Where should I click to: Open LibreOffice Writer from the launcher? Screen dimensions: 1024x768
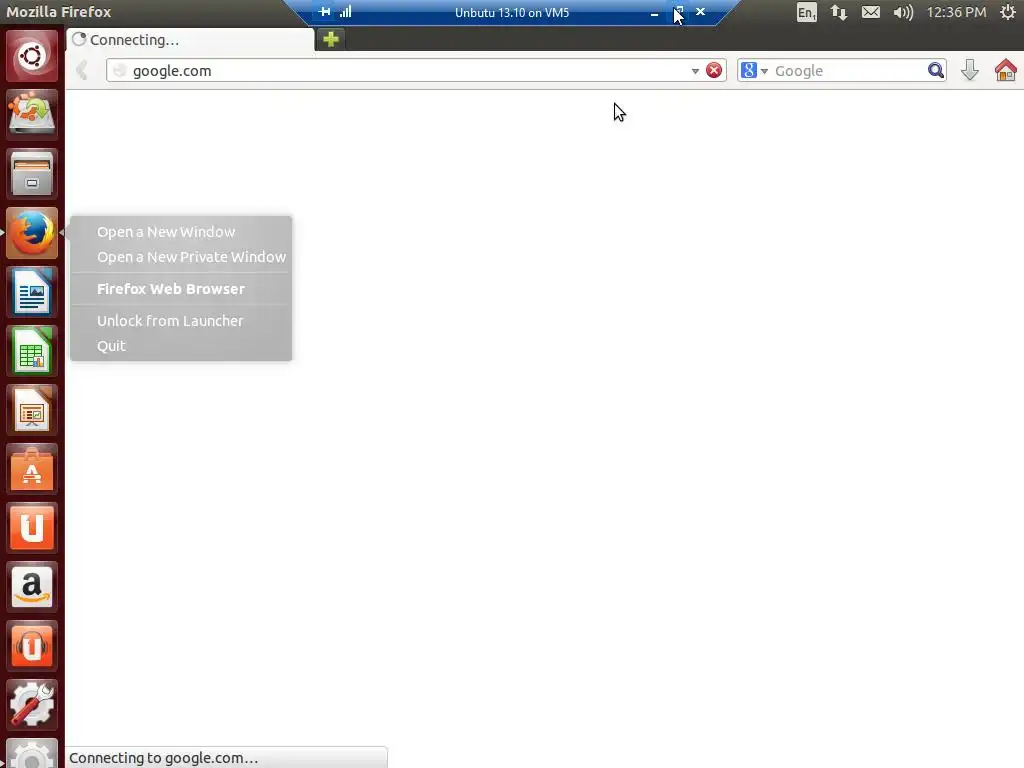31,292
